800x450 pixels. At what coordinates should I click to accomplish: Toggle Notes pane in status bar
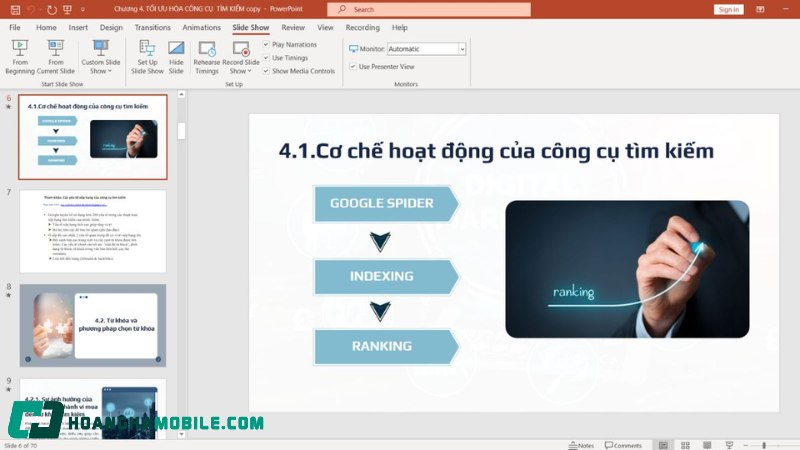[581, 445]
